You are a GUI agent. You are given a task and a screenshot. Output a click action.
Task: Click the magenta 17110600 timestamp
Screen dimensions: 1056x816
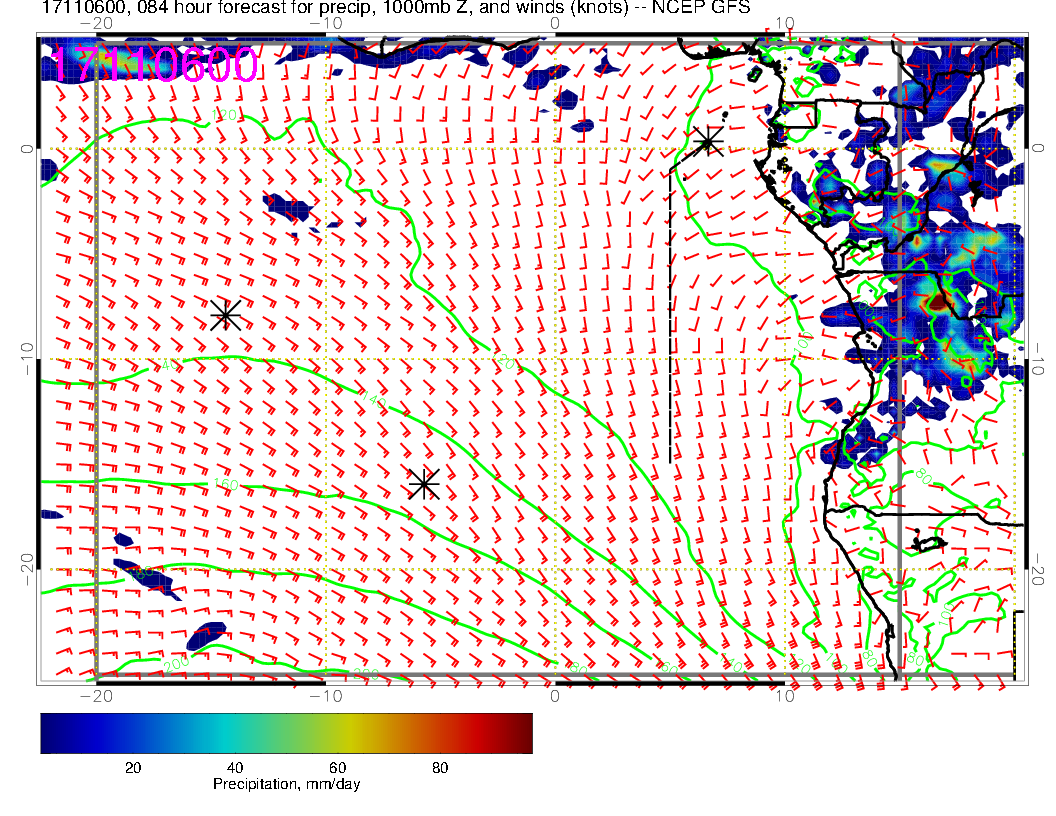point(155,66)
